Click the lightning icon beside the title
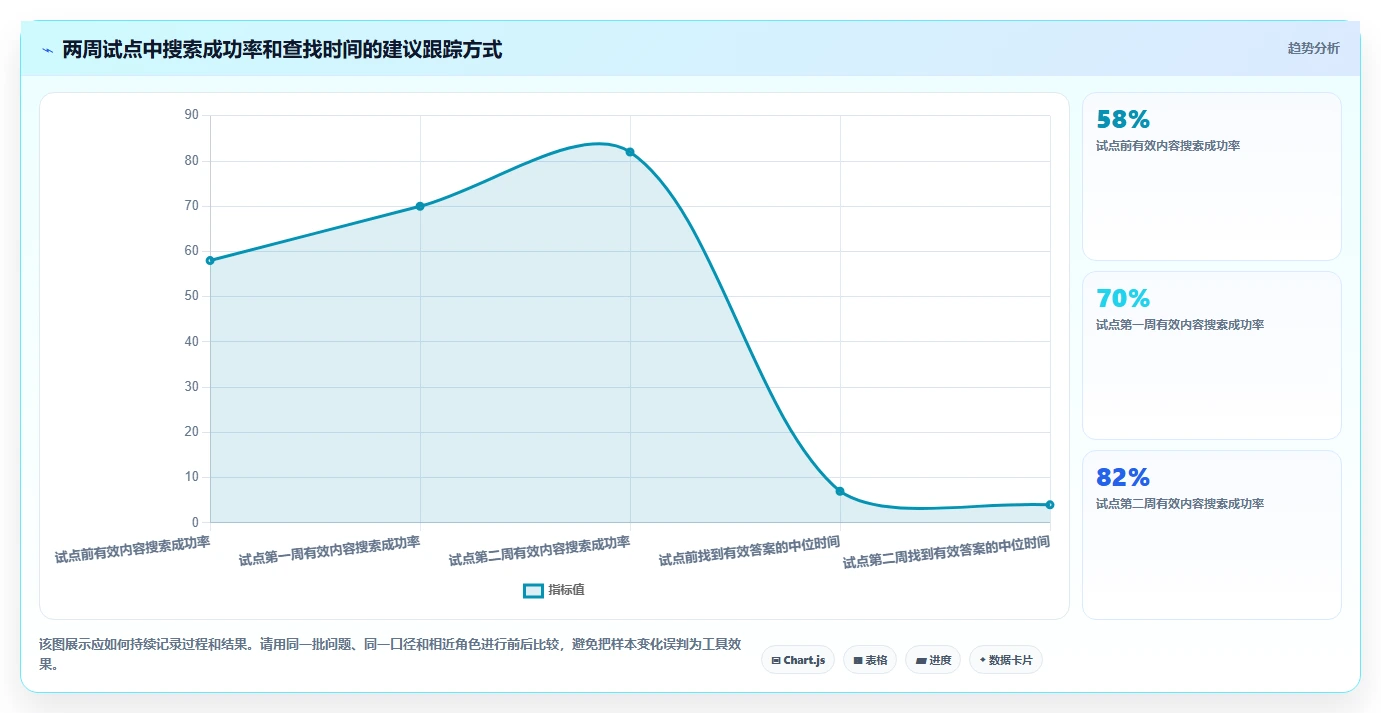This screenshot has width=1381, height=713. [x=47, y=49]
